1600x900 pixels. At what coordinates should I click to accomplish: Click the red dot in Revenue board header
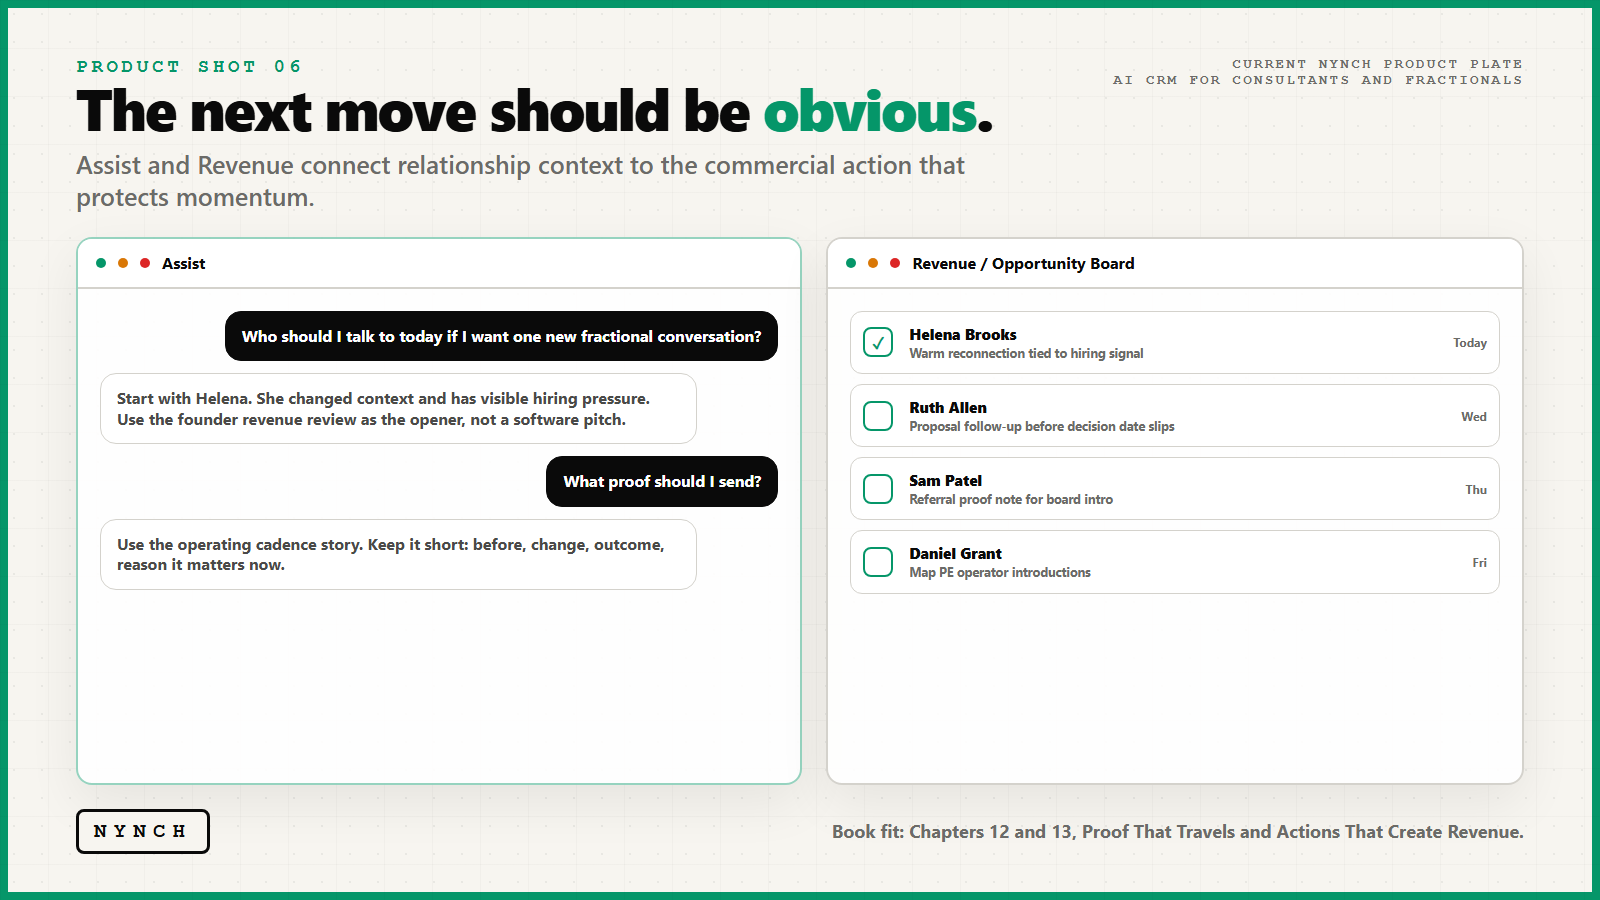point(895,263)
